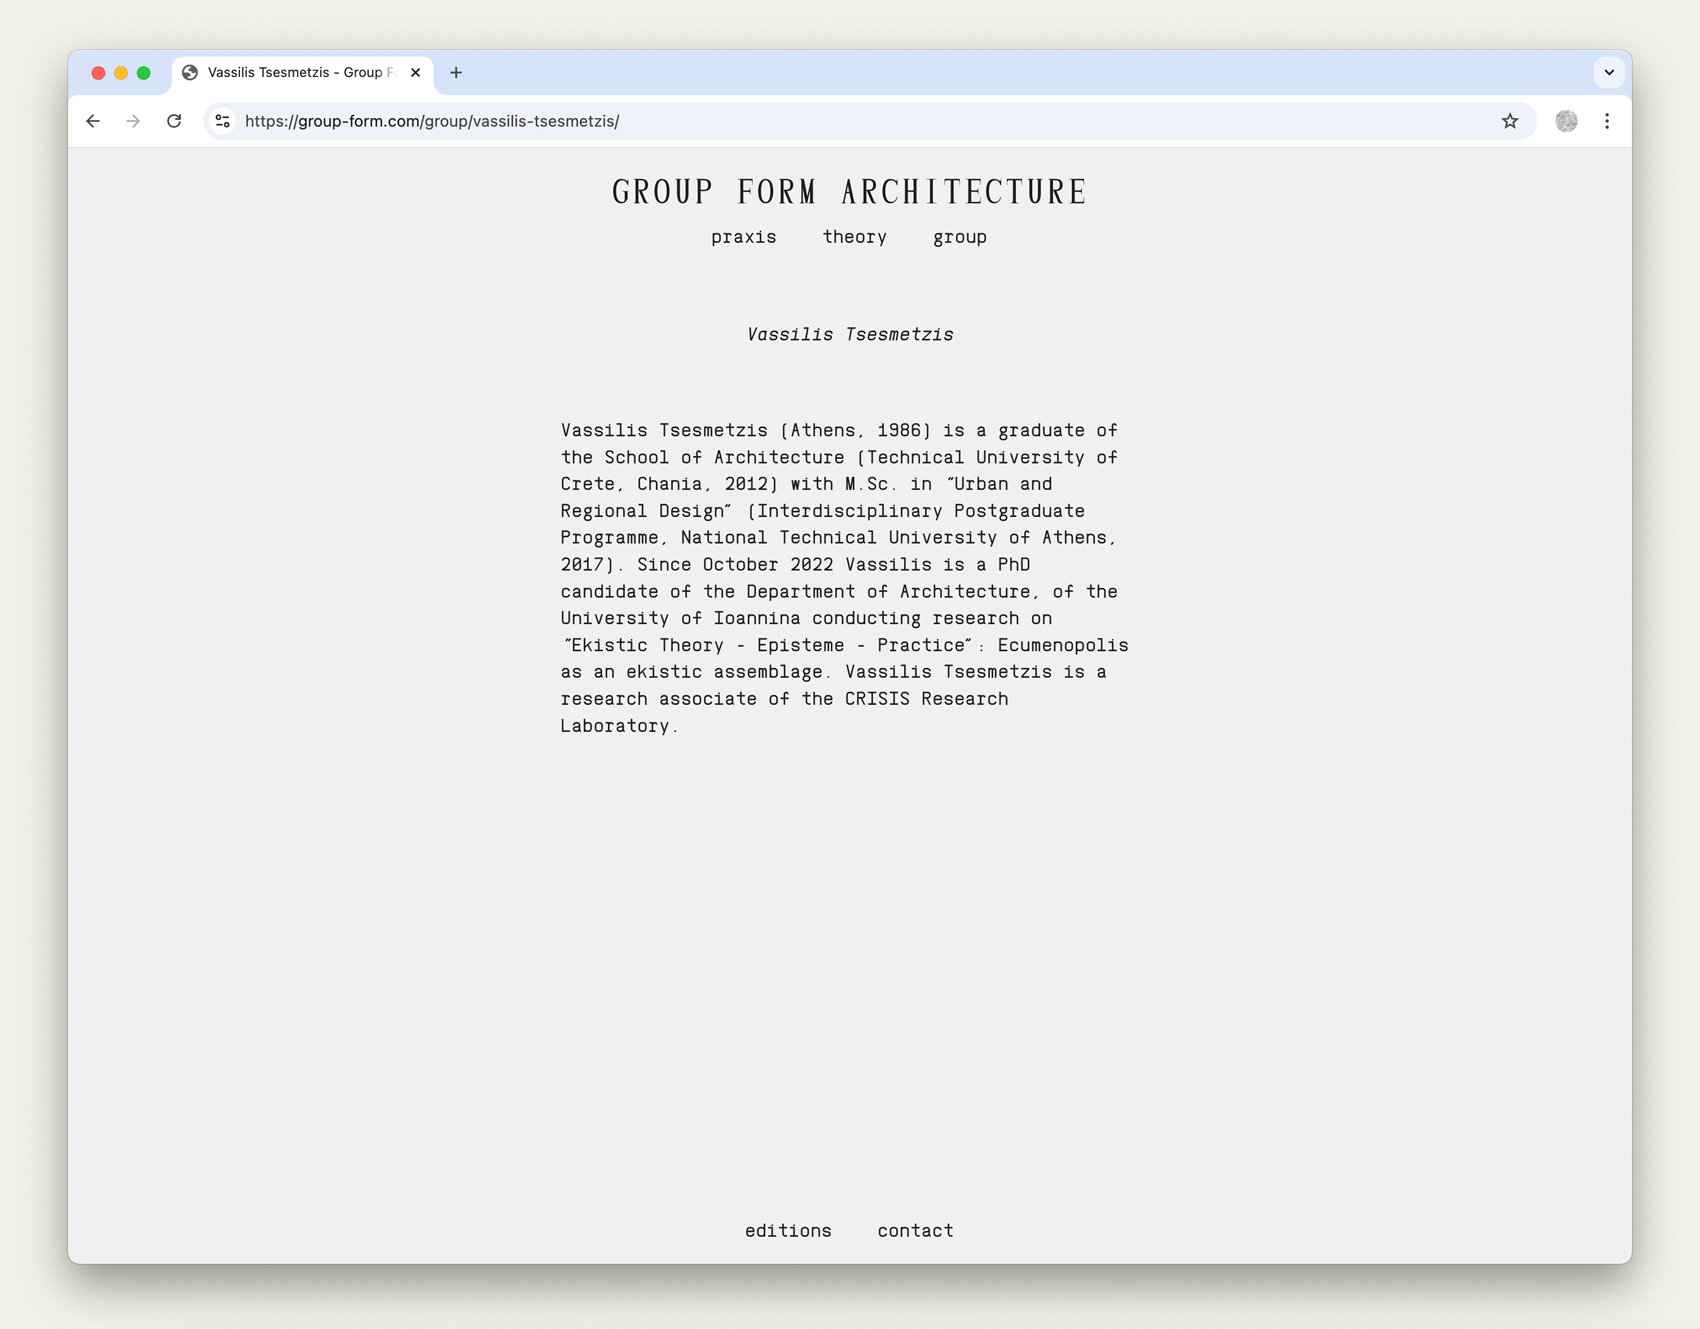Reload the current page
Image resolution: width=1700 pixels, height=1329 pixels.
(174, 121)
